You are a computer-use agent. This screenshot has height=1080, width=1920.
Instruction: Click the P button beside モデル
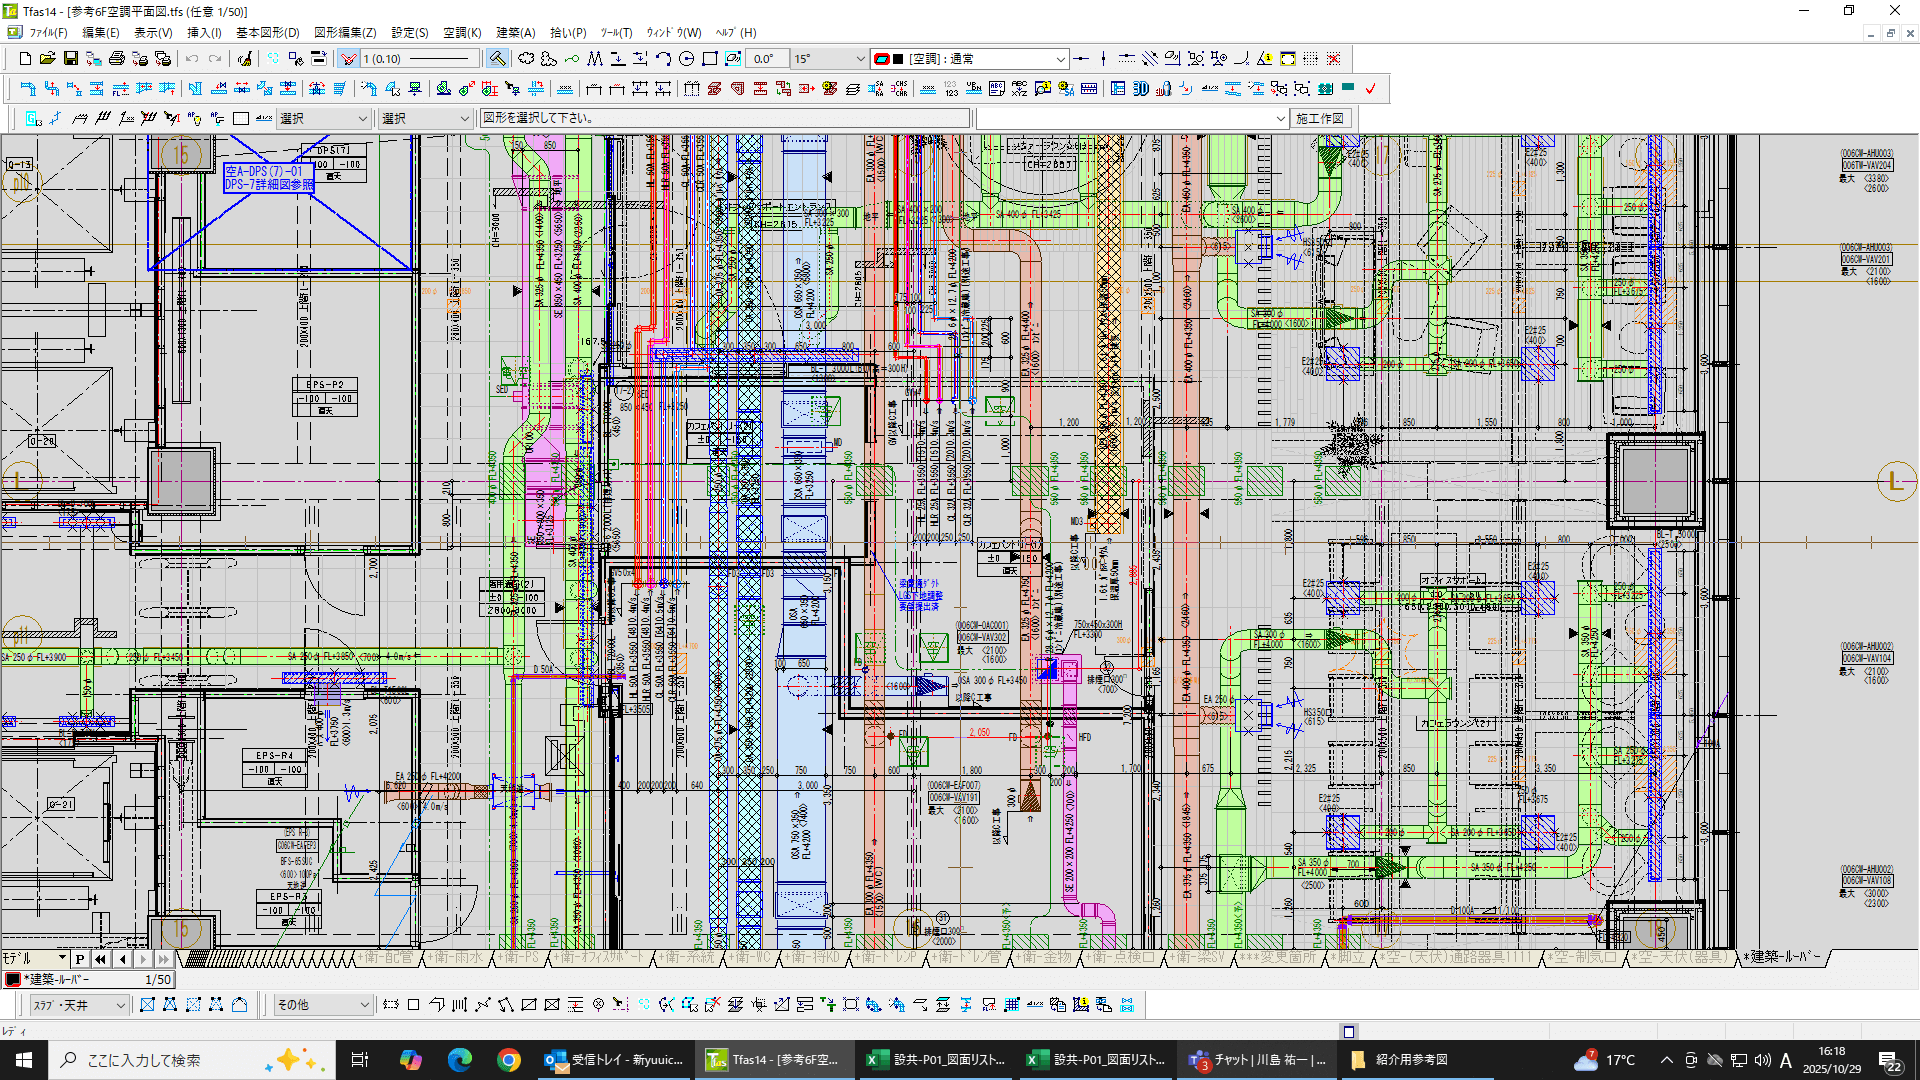pyautogui.click(x=80, y=959)
